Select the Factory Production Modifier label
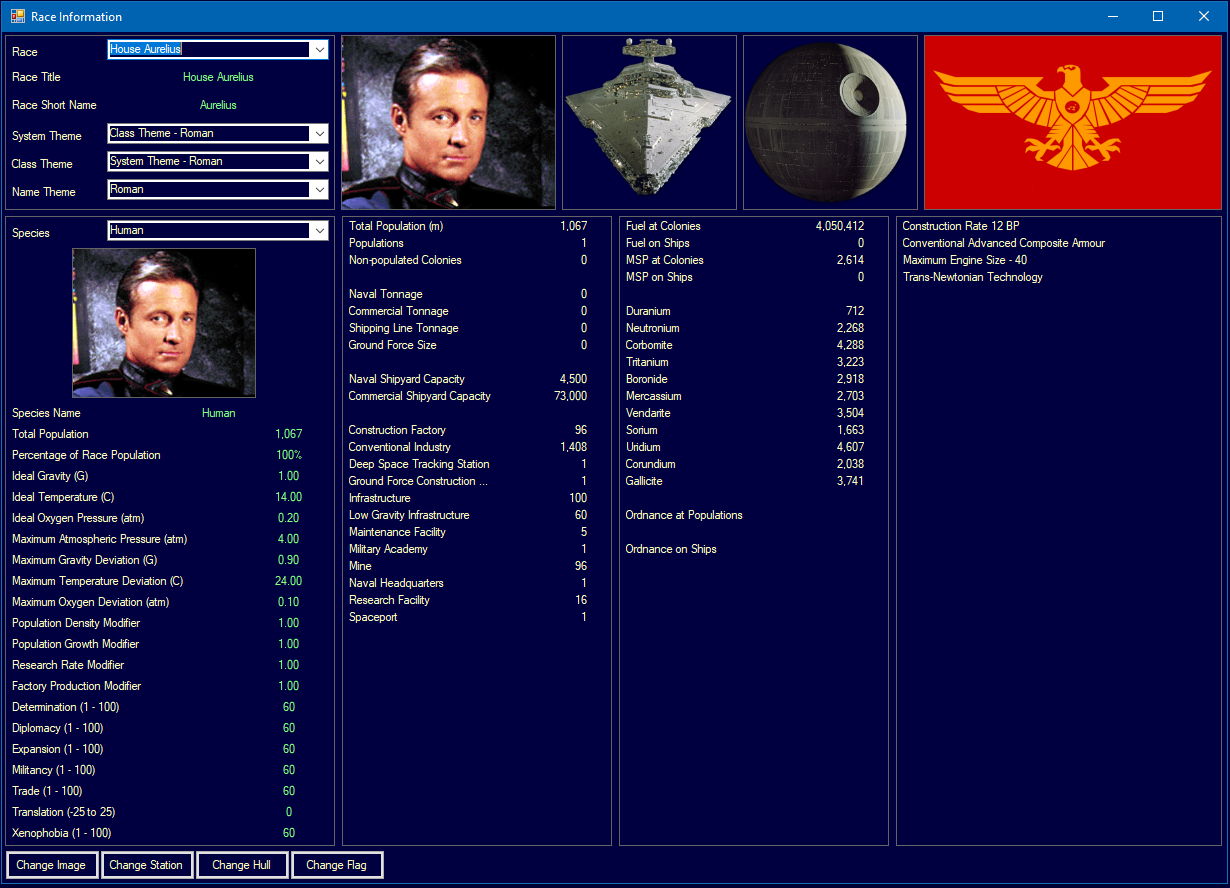This screenshot has width=1230, height=888. point(77,686)
